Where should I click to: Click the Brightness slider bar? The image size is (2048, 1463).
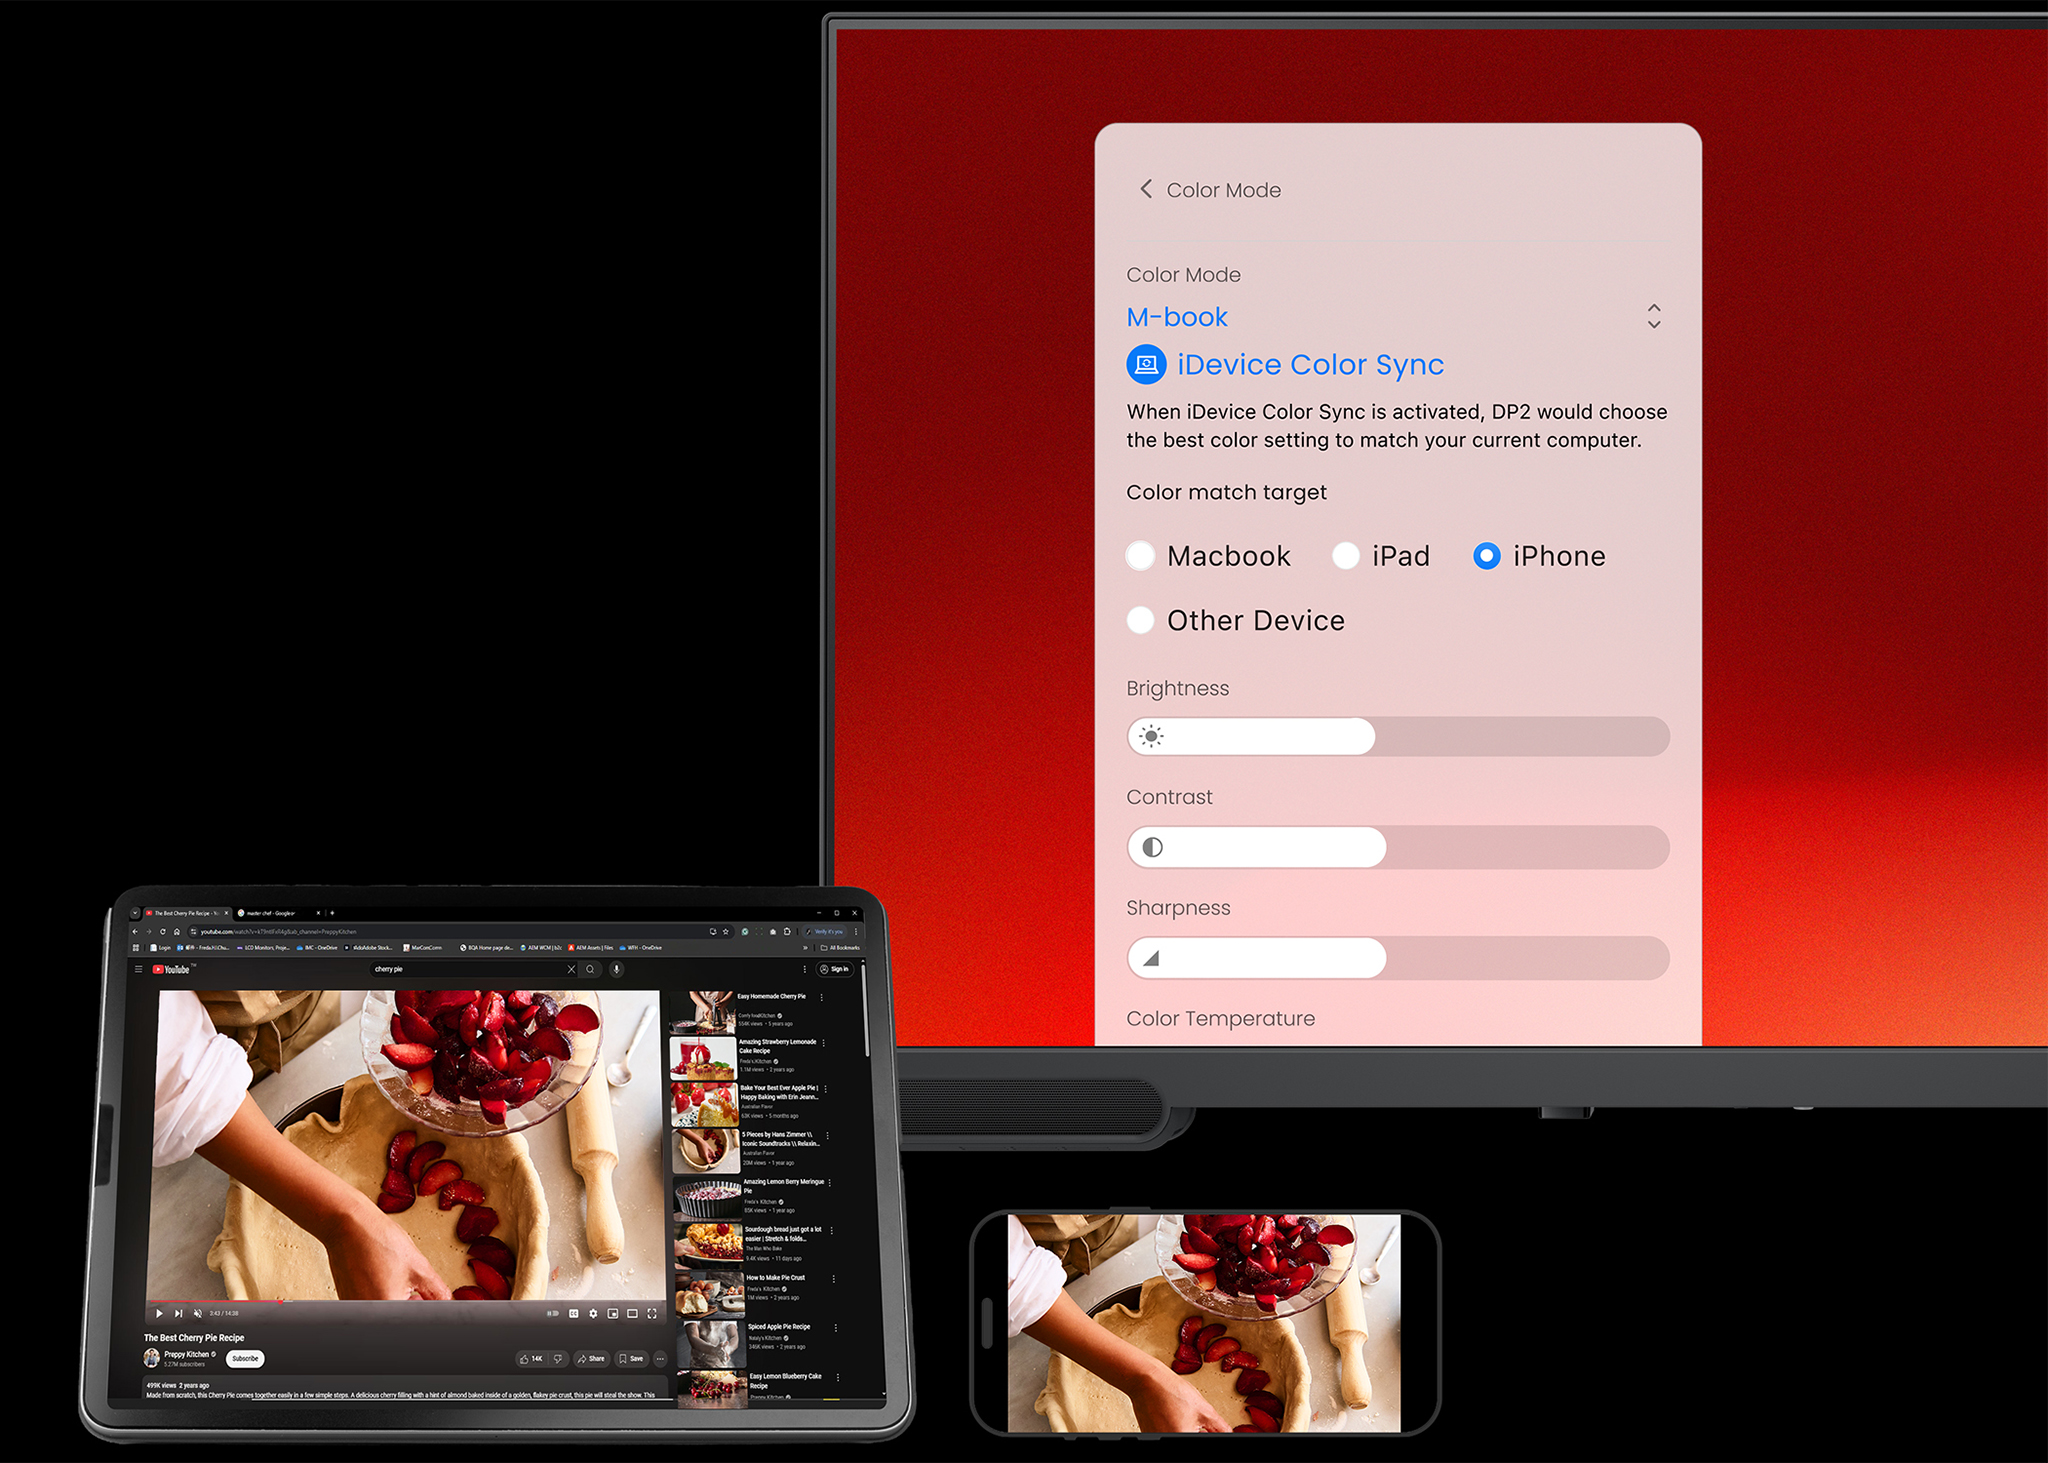point(1397,737)
